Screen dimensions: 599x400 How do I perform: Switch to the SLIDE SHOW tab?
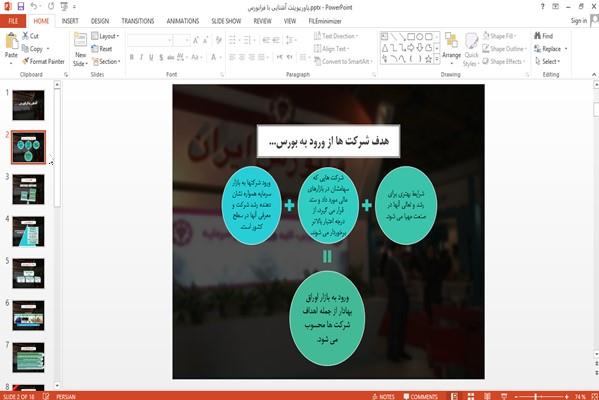[226, 21]
